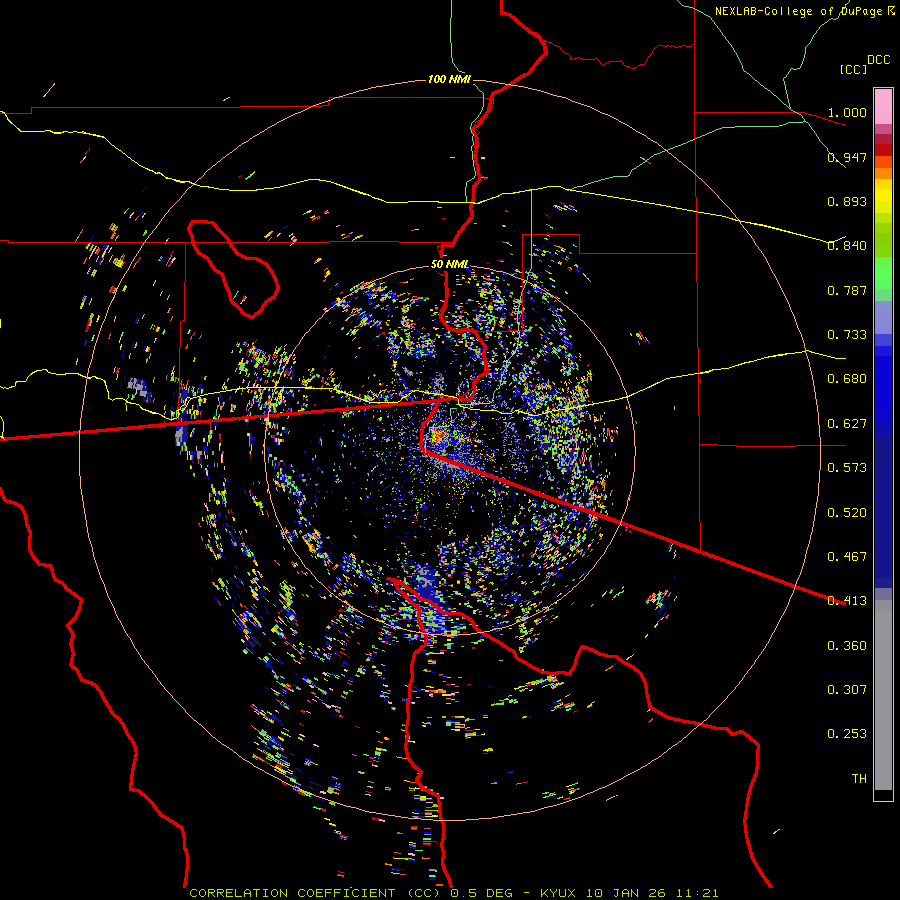The image size is (900, 900).
Task: Select the 0.733 legend value
Action: [x=847, y=335]
